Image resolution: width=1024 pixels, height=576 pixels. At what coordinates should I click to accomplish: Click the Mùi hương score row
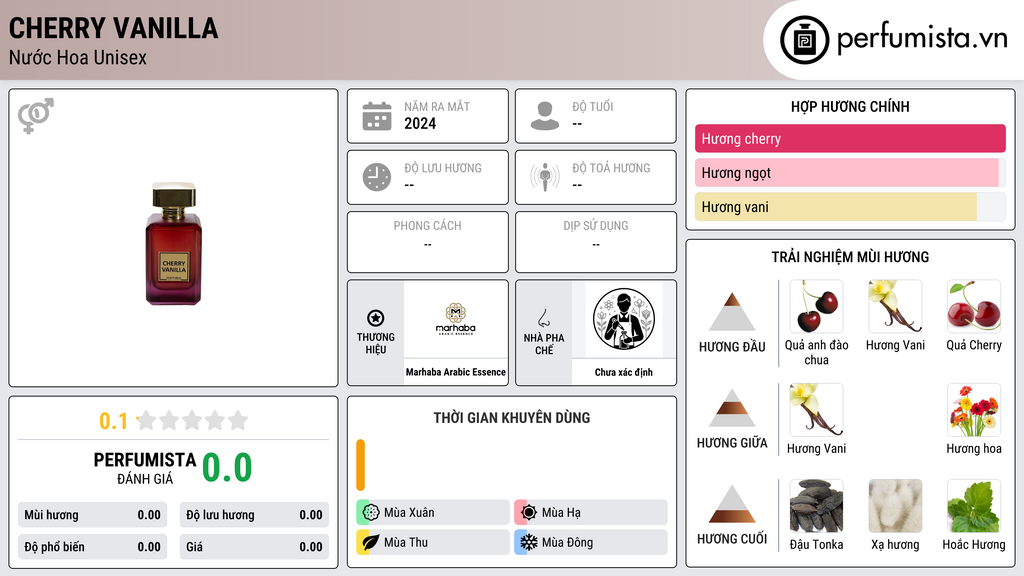click(93, 515)
